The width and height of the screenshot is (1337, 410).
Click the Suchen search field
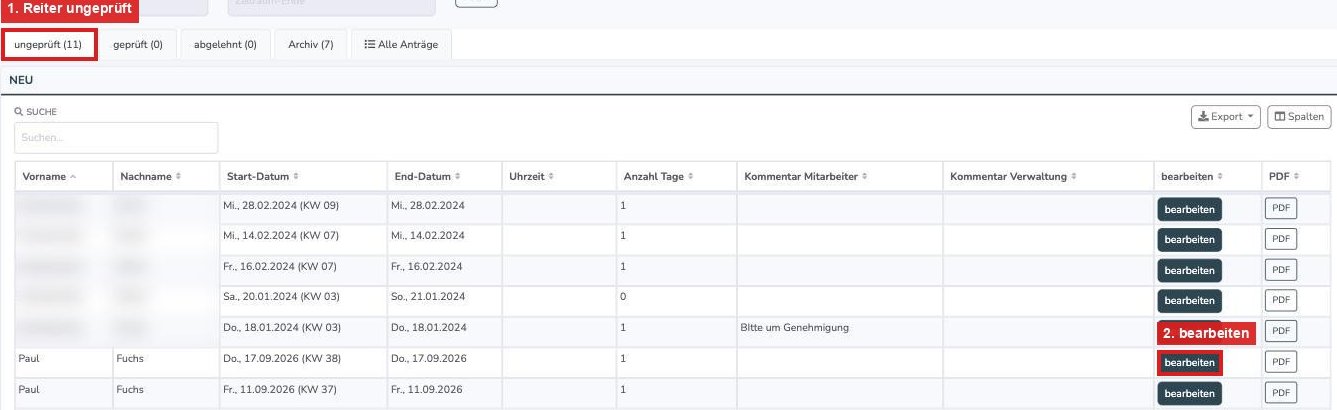click(116, 138)
